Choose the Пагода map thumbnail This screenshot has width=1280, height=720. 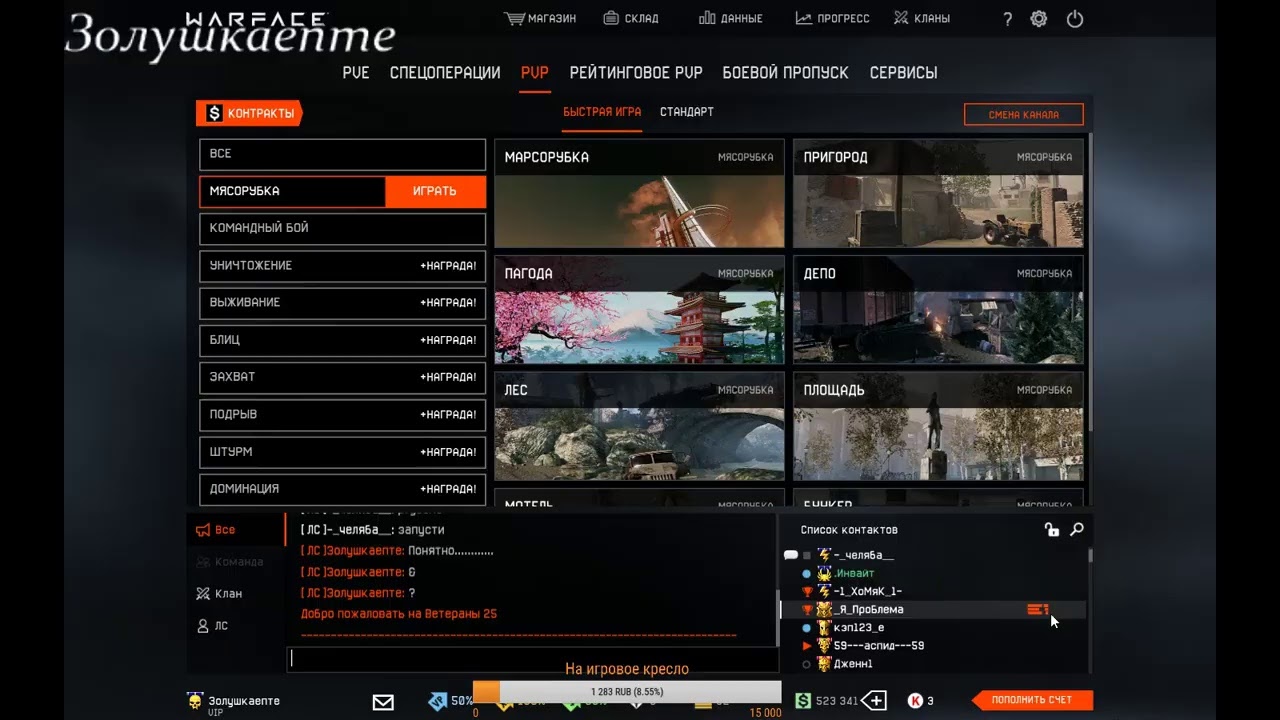(639, 310)
